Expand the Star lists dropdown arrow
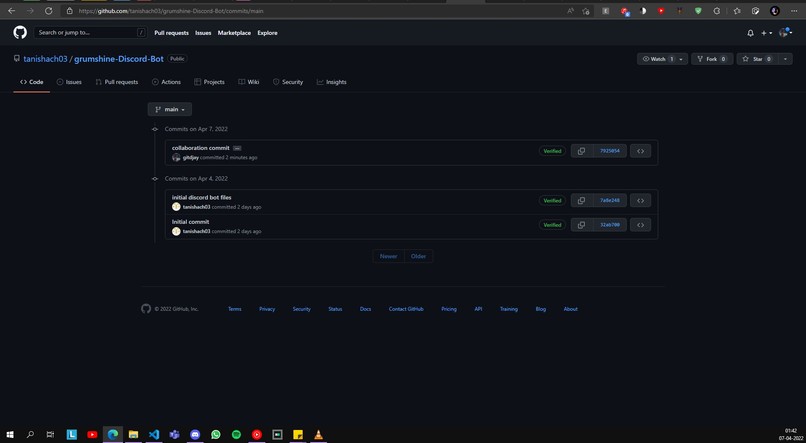This screenshot has width=806, height=443. 785,59
